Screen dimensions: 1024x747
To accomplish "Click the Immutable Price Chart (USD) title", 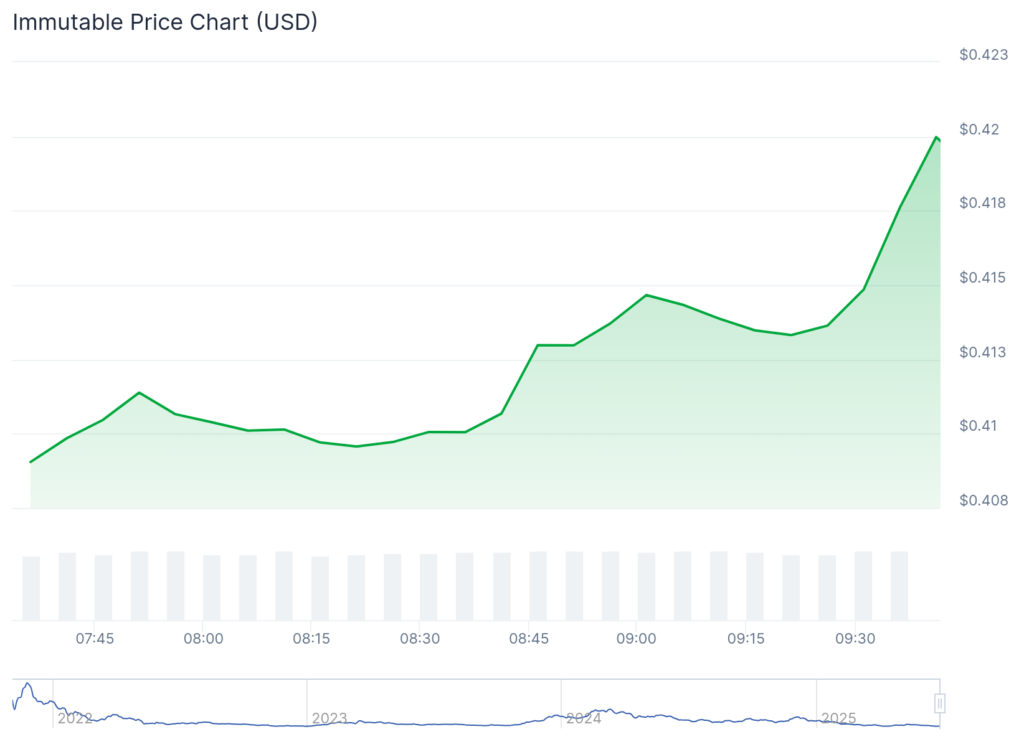I will coord(165,22).
